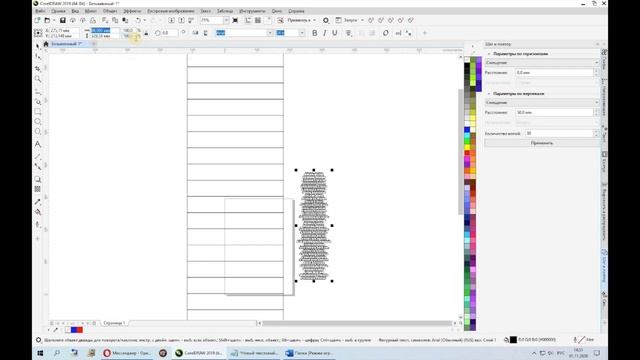
Task: Select the Interactive Fill tool
Action: 38,212
